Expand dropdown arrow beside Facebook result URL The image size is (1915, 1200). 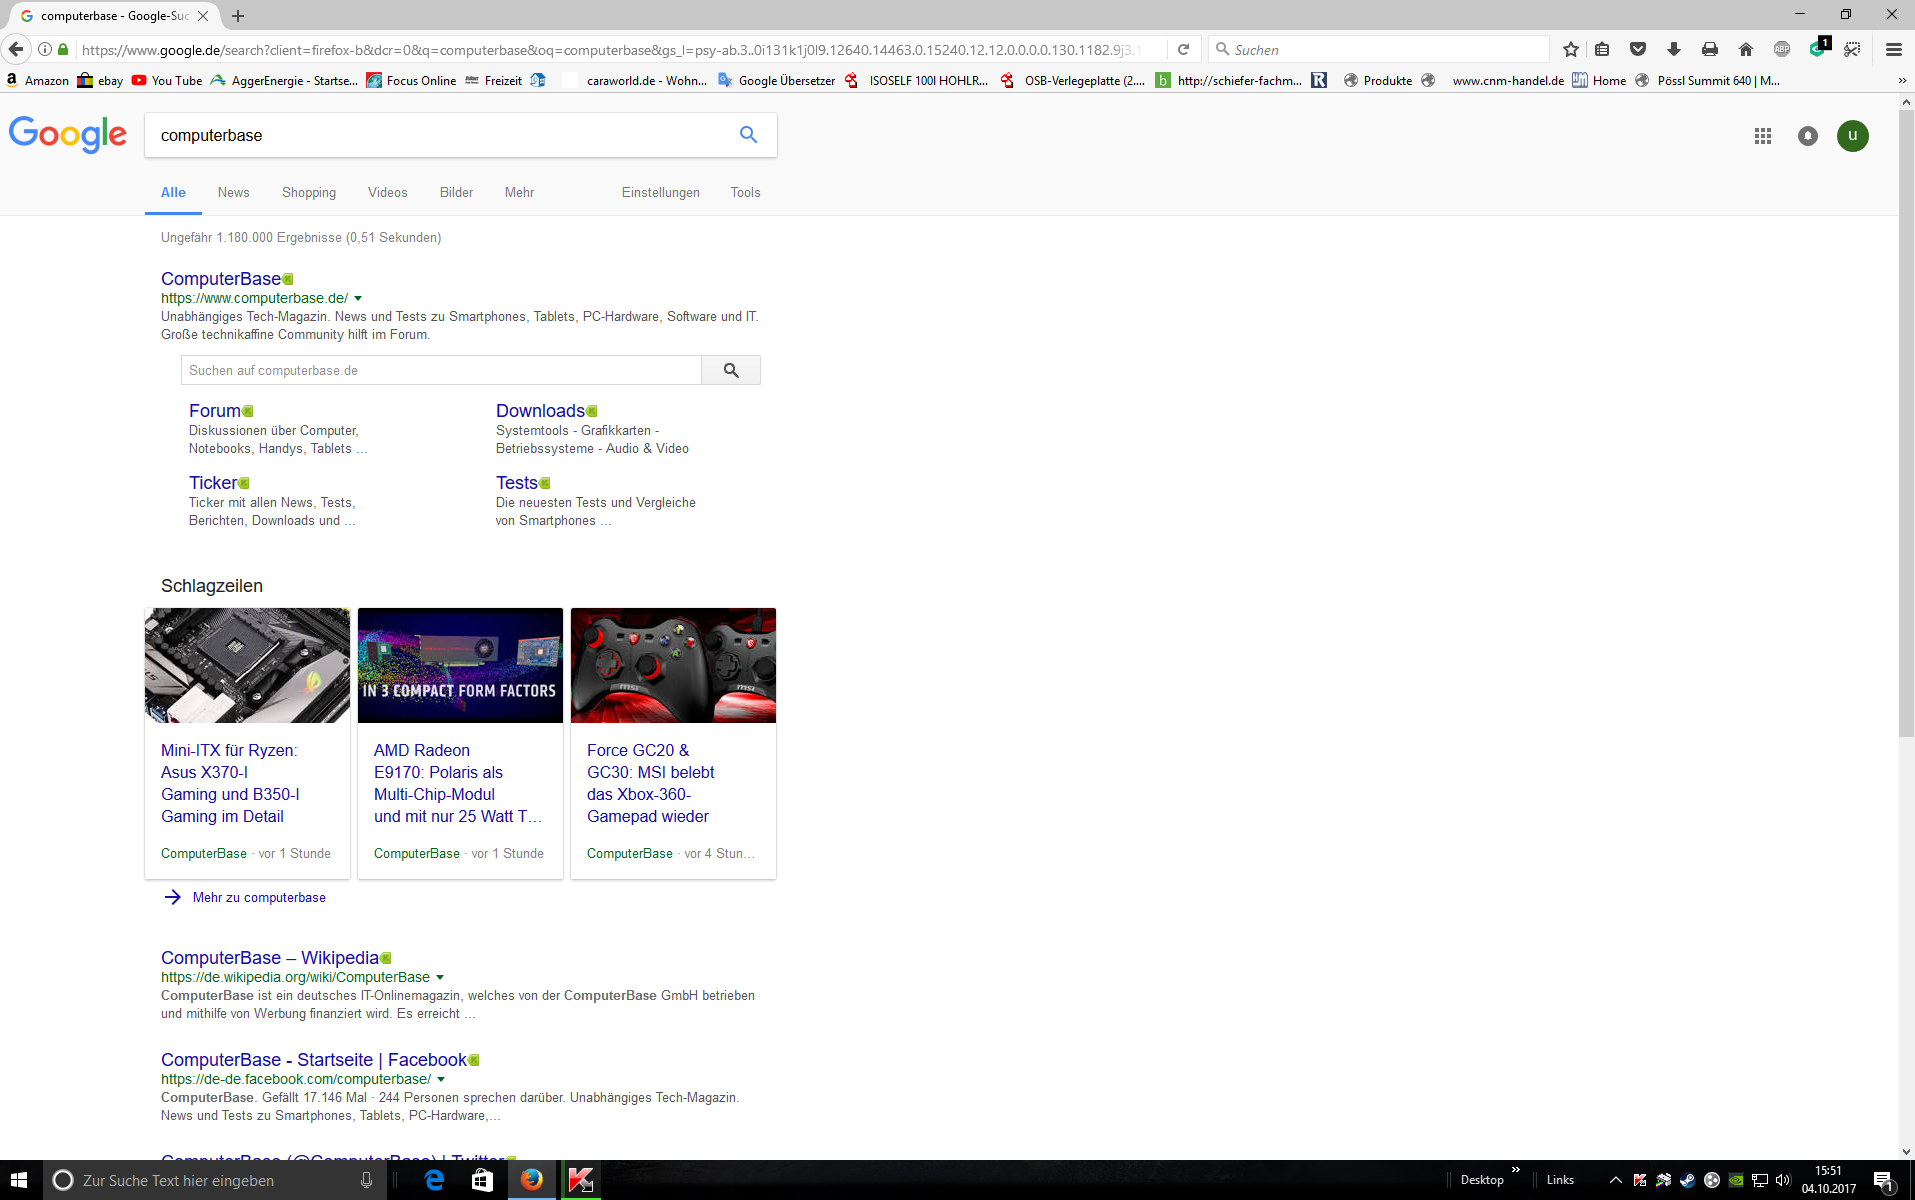point(441,1079)
